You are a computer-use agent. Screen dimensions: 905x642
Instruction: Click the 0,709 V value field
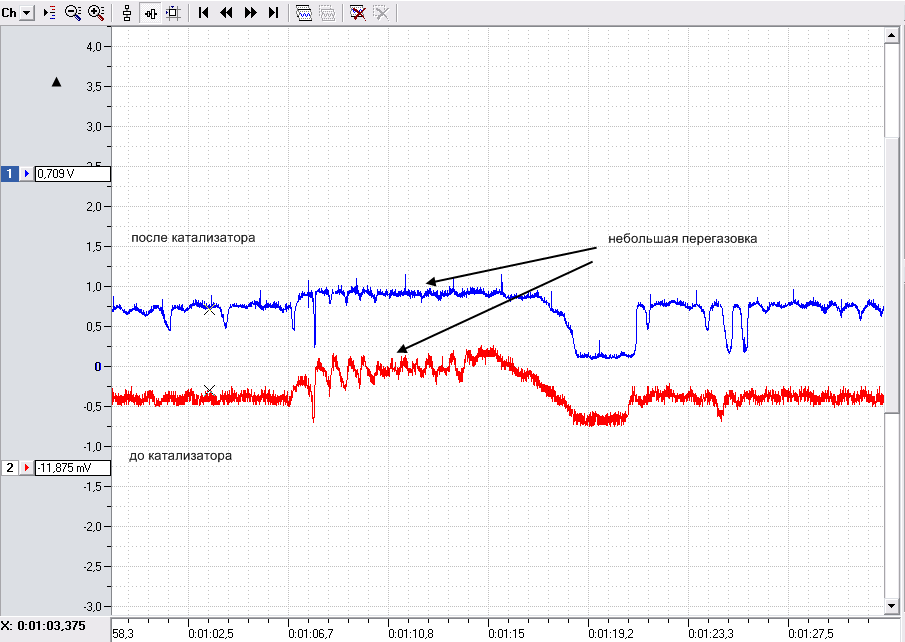(73, 174)
